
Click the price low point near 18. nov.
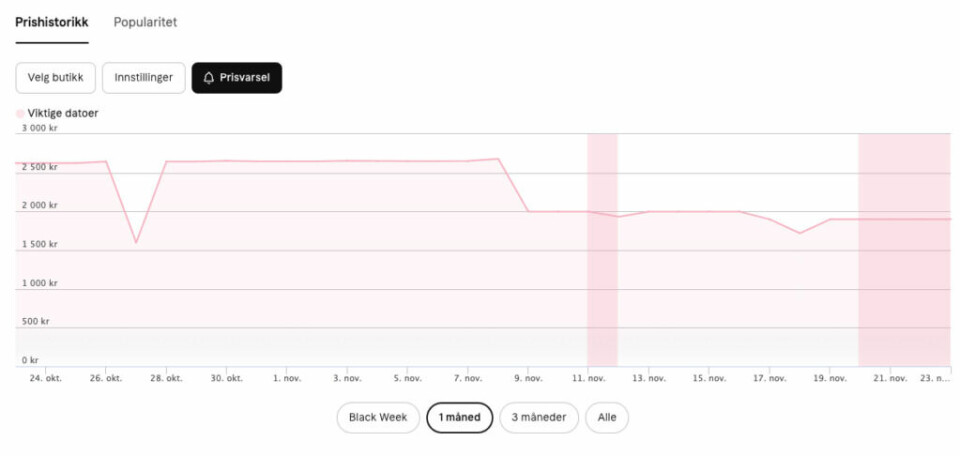pyautogui.click(x=800, y=233)
